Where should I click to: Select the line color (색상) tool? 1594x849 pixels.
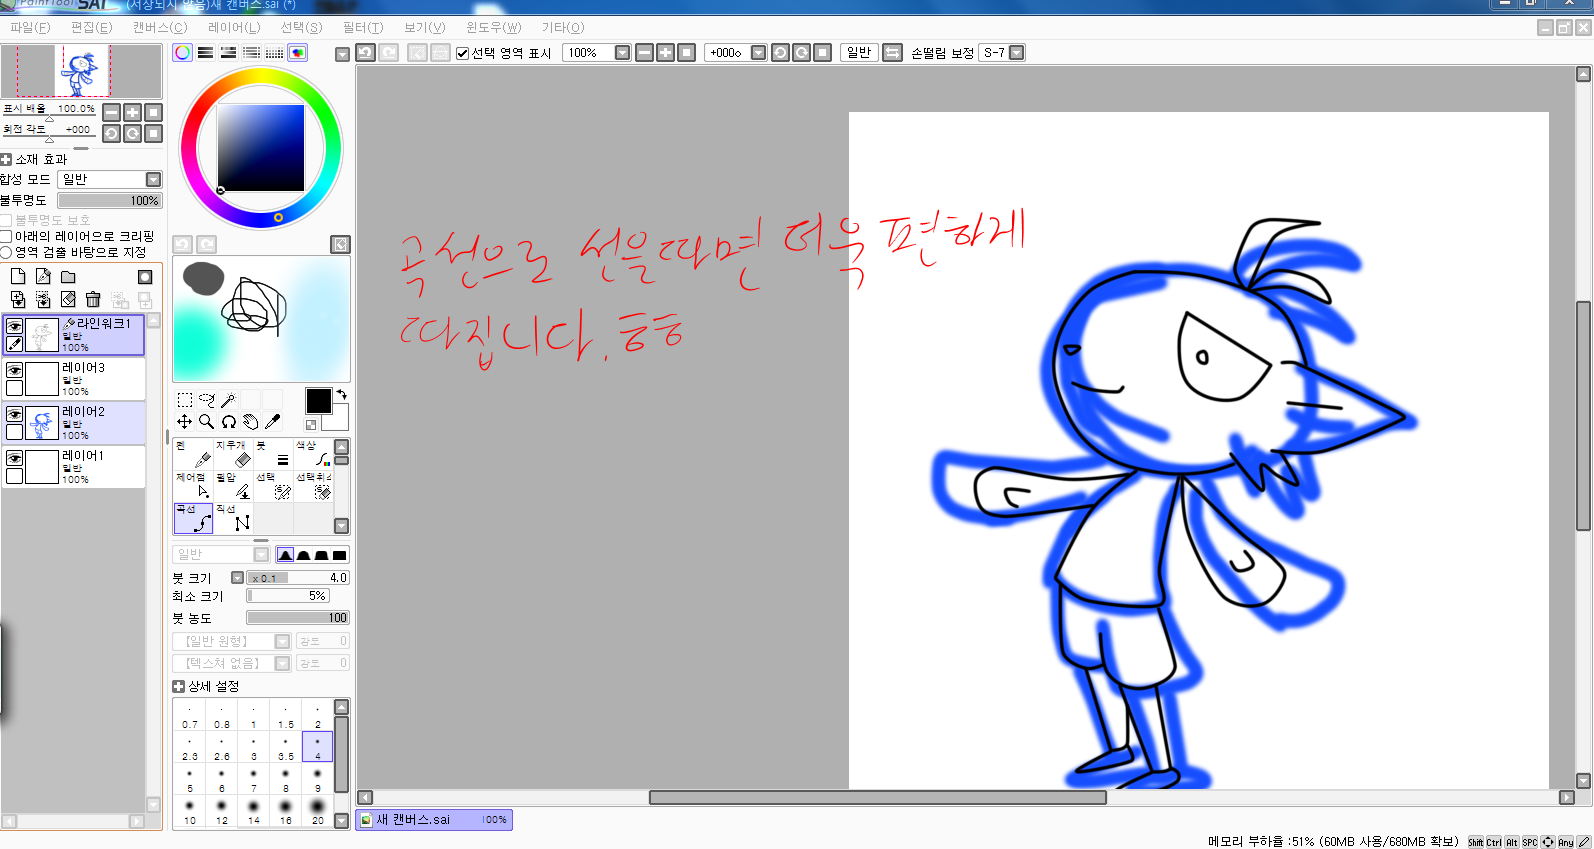click(313, 455)
